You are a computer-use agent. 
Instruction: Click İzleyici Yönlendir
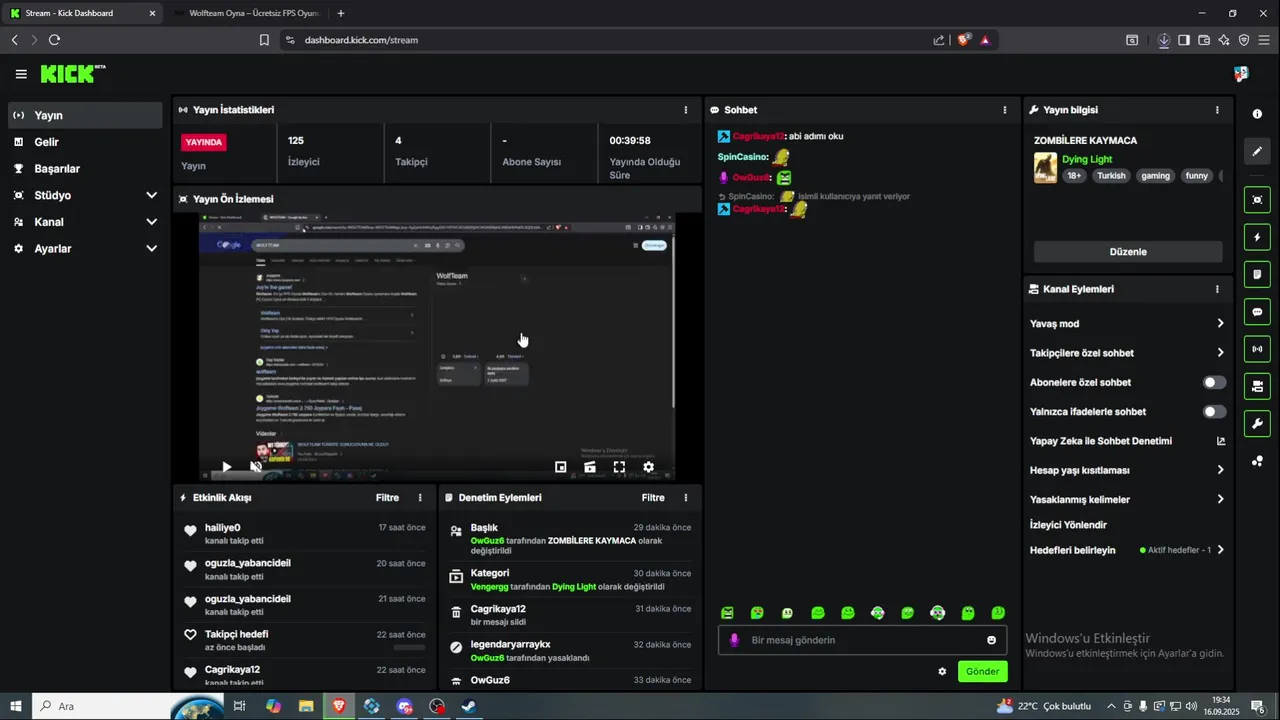pyautogui.click(x=1068, y=525)
